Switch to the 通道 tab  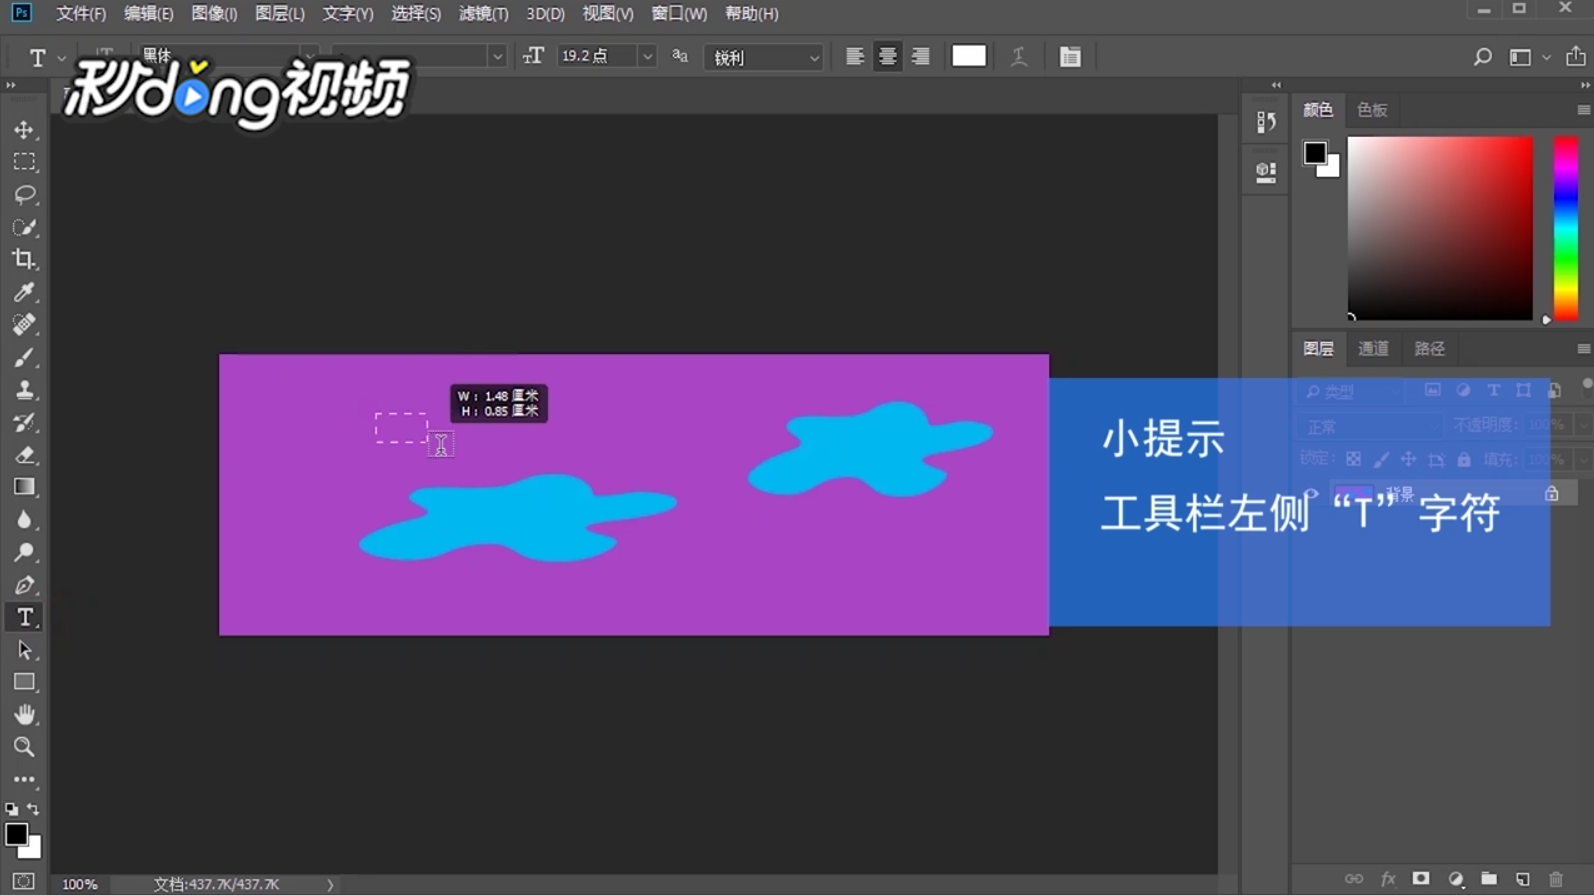[1373, 349]
